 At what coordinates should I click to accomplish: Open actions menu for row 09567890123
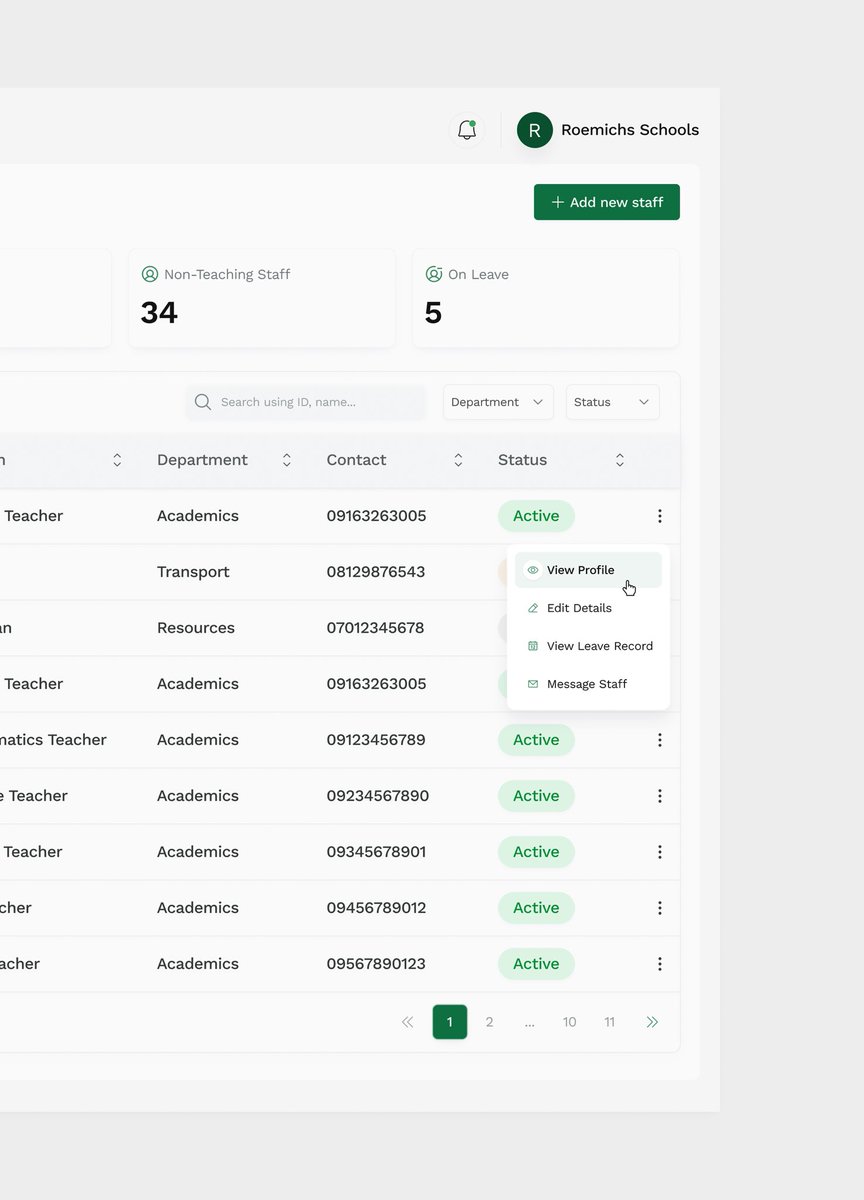click(x=660, y=964)
